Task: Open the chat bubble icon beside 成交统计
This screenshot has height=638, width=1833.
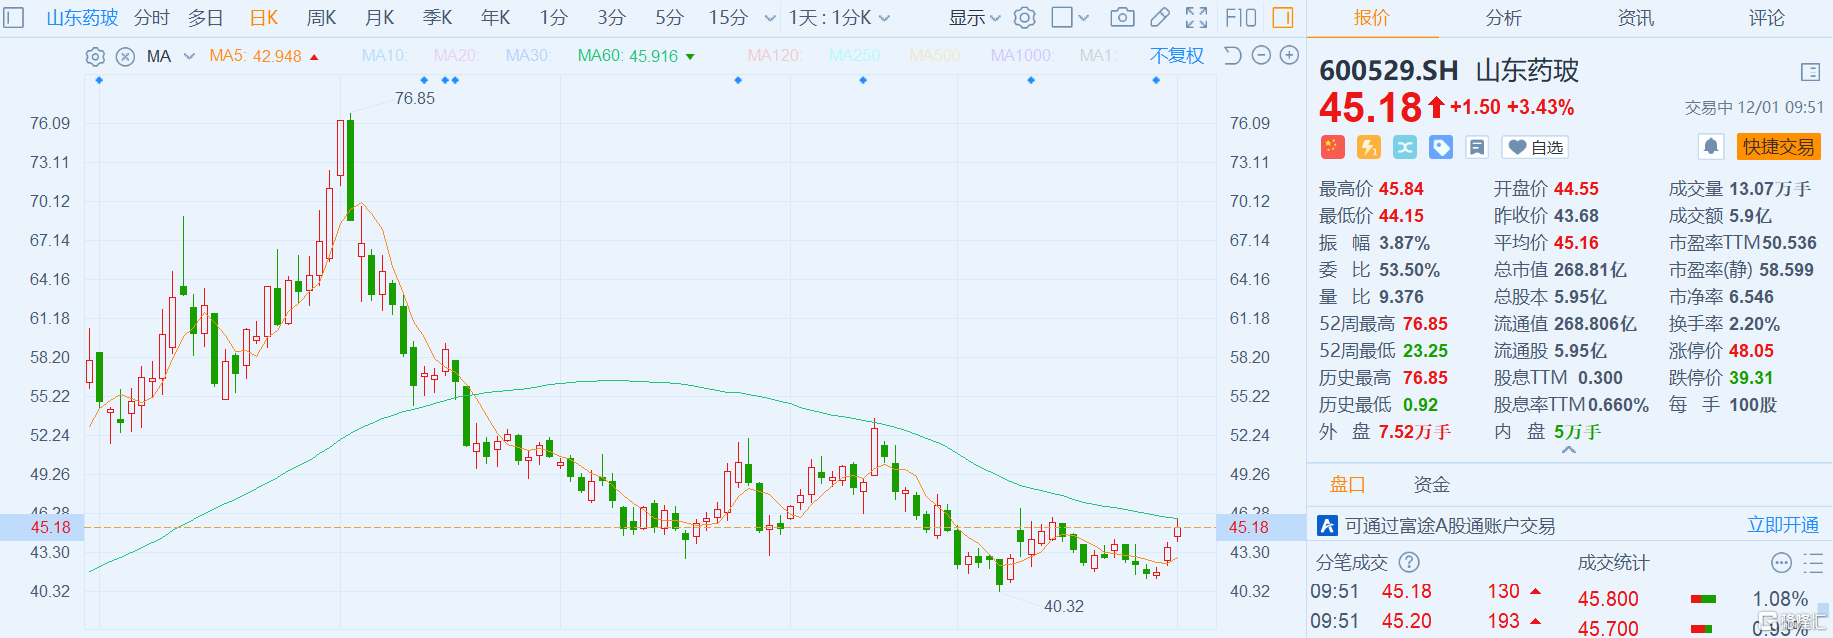Action: click(1781, 563)
